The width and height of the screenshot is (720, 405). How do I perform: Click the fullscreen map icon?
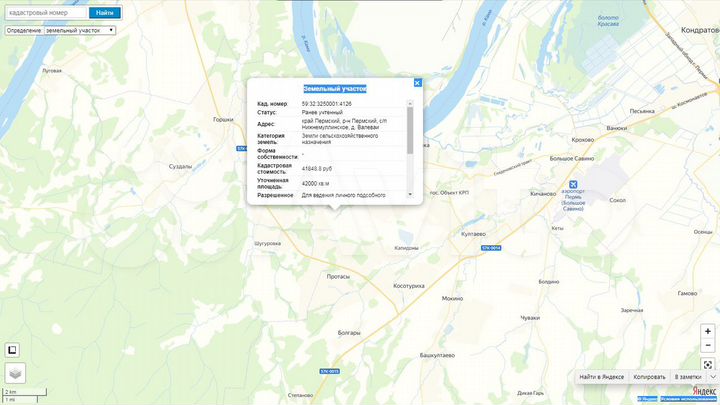coord(707,365)
